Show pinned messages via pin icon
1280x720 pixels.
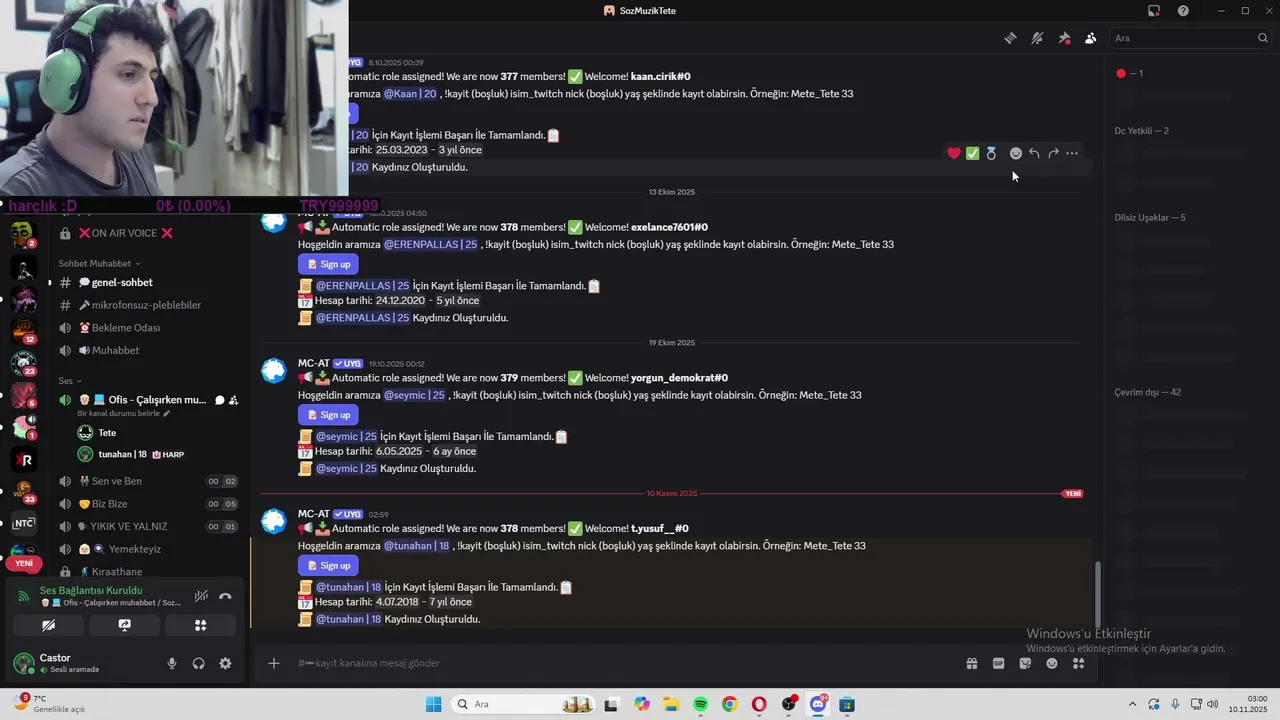(1064, 38)
